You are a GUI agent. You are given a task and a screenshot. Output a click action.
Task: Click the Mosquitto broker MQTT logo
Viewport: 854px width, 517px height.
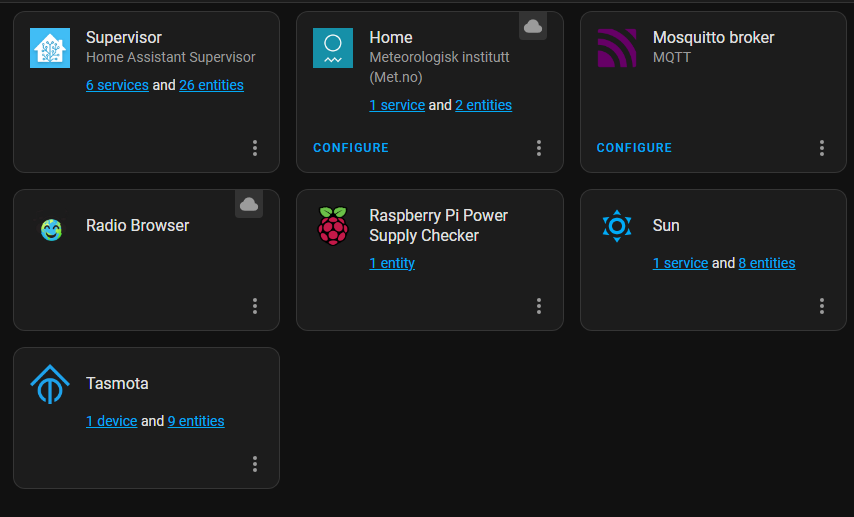[617, 48]
